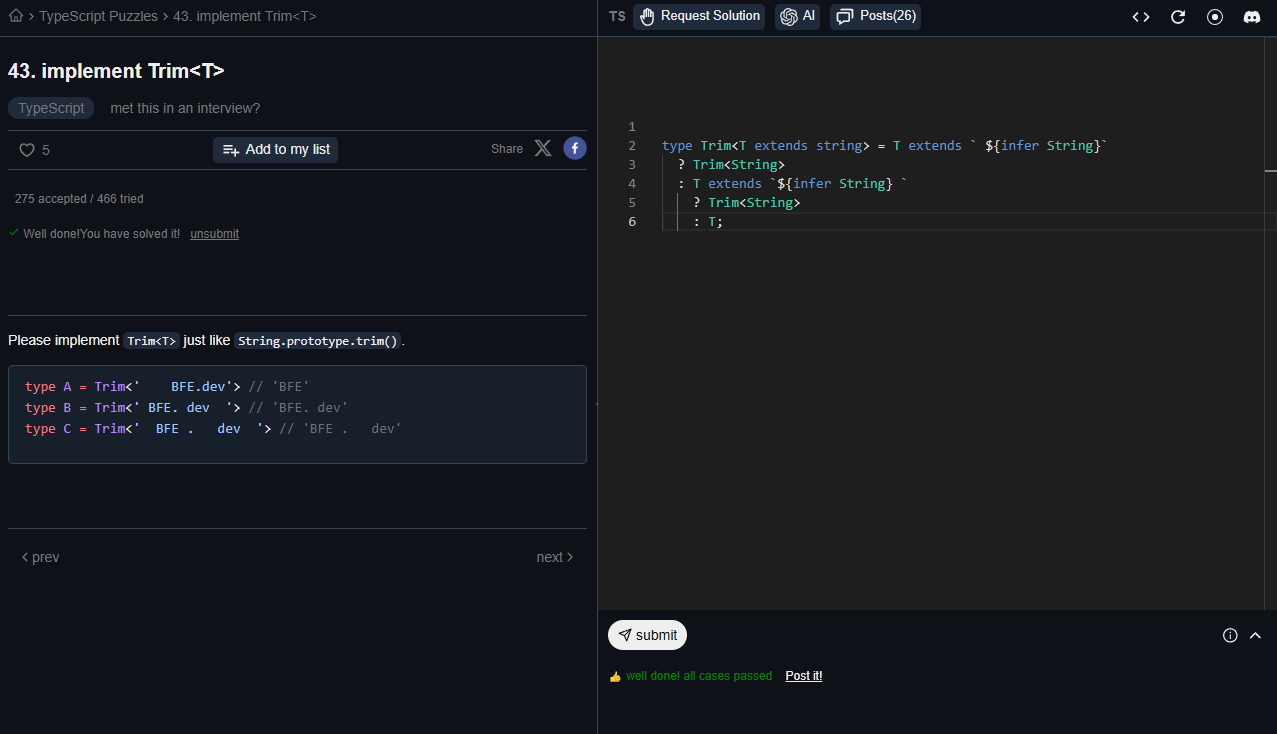
Task: Open the info icon near submit
Action: pos(1230,635)
